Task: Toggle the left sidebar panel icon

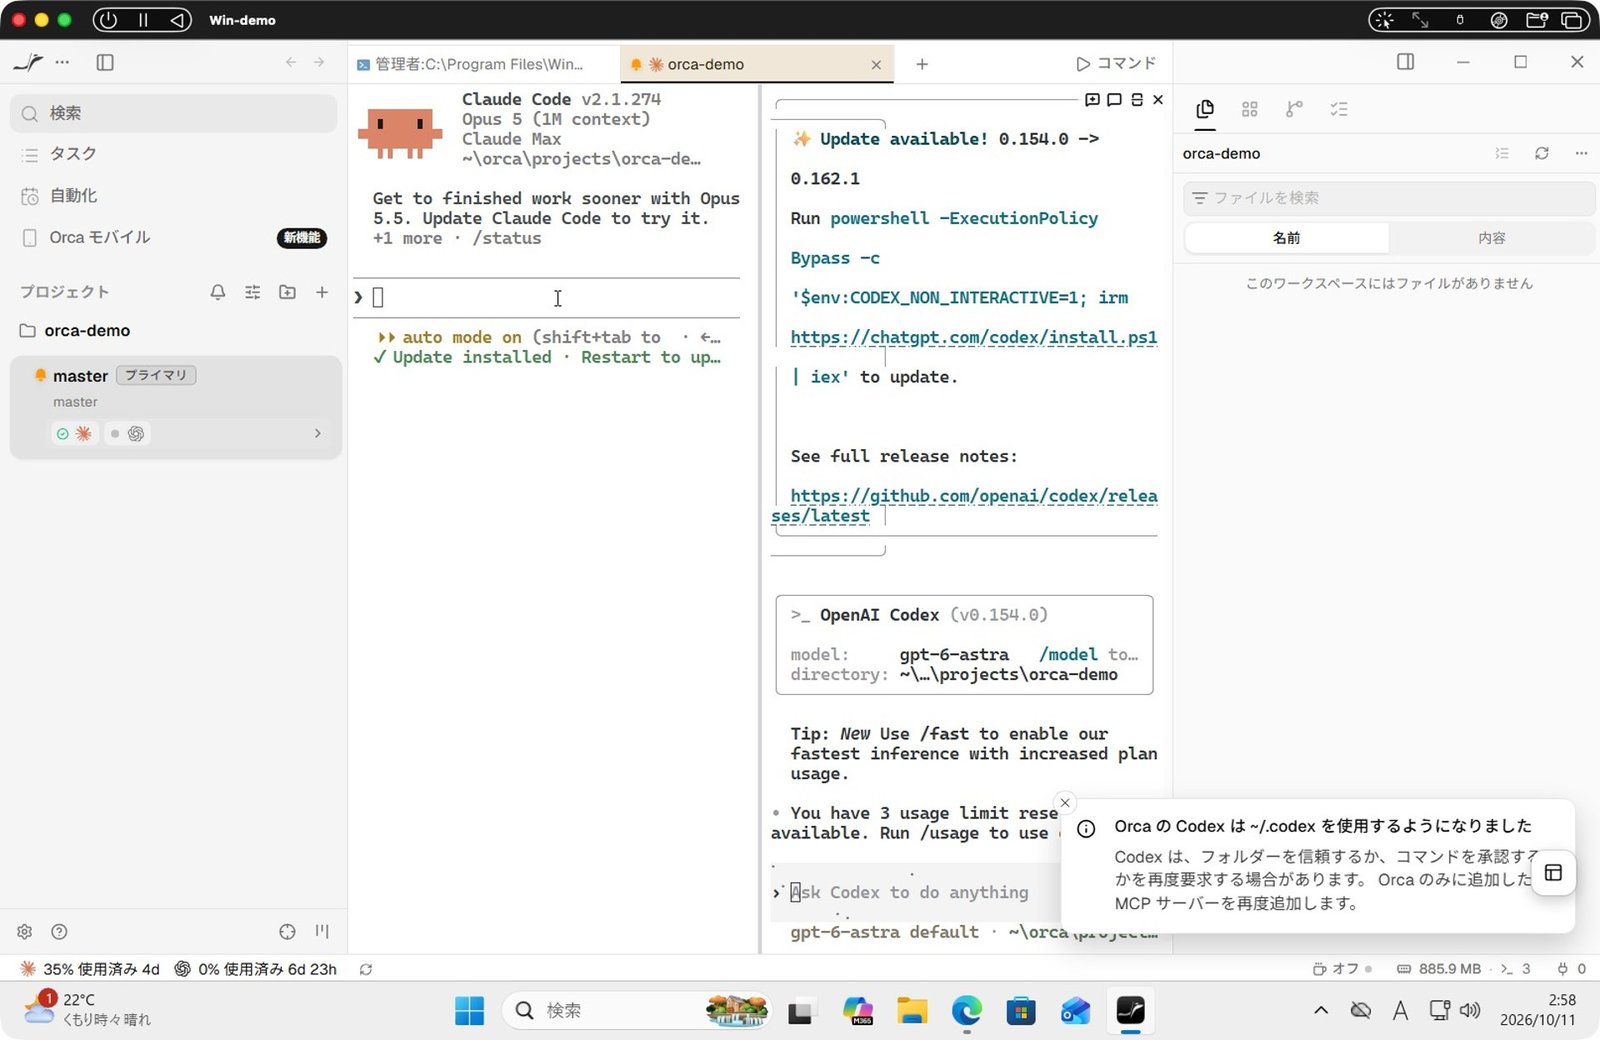Action: click(x=105, y=62)
